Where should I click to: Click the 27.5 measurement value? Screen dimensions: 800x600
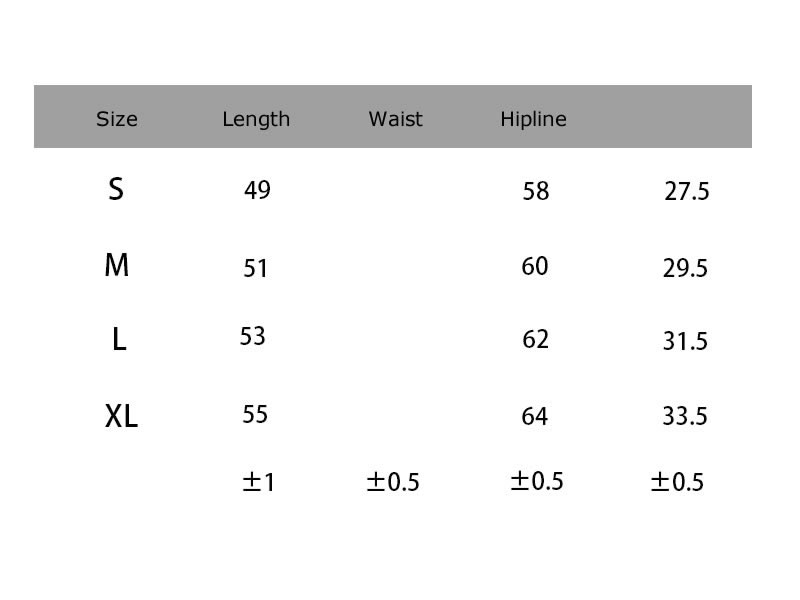point(687,192)
